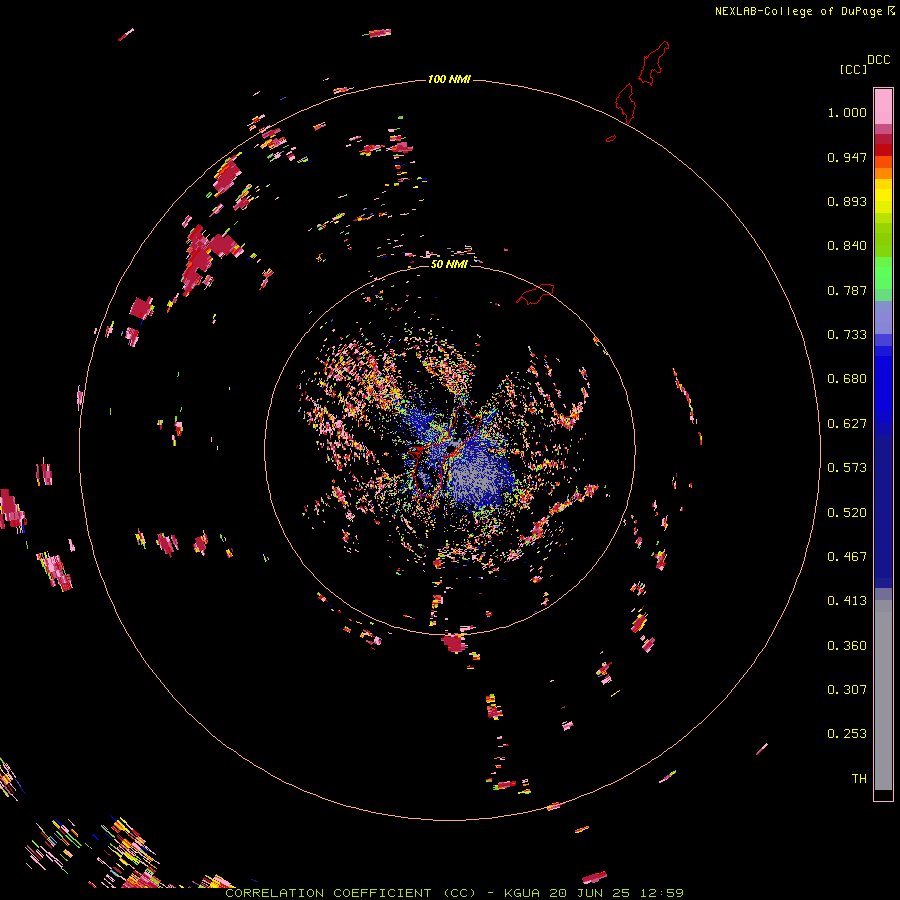
Task: Click the 0.787 legend value
Action: point(847,290)
